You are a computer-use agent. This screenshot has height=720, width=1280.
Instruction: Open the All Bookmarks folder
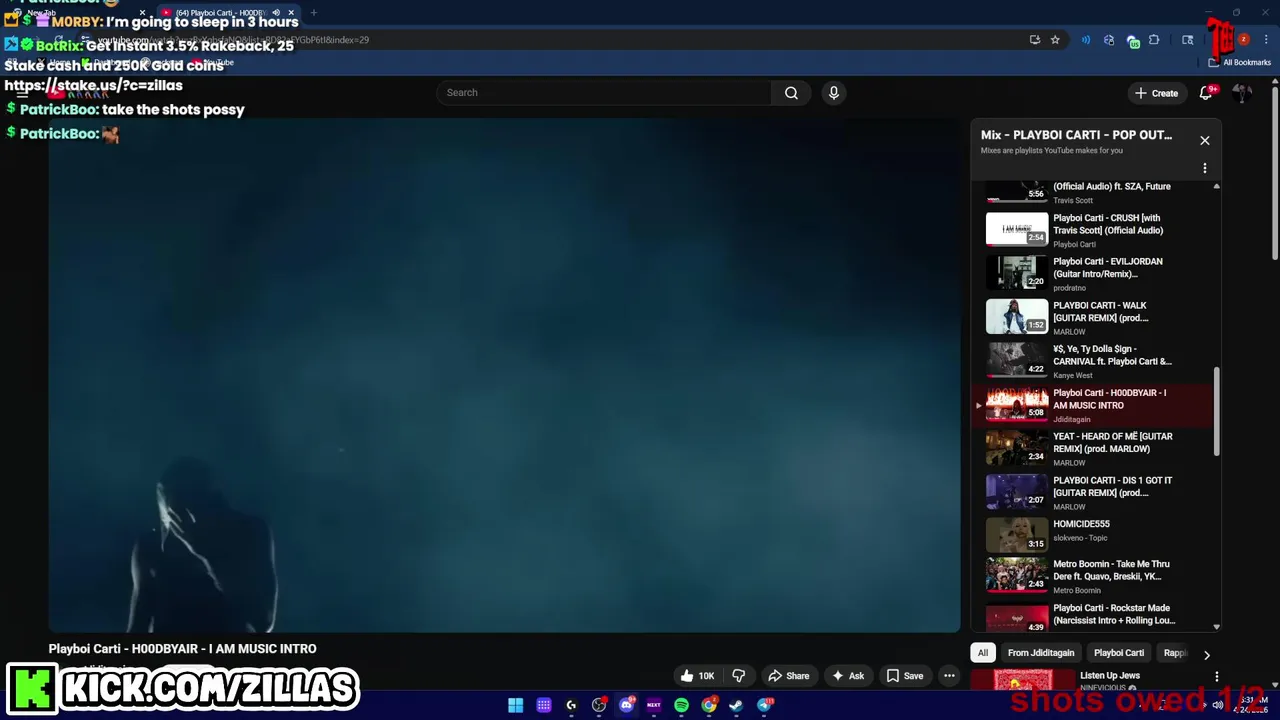click(1241, 62)
